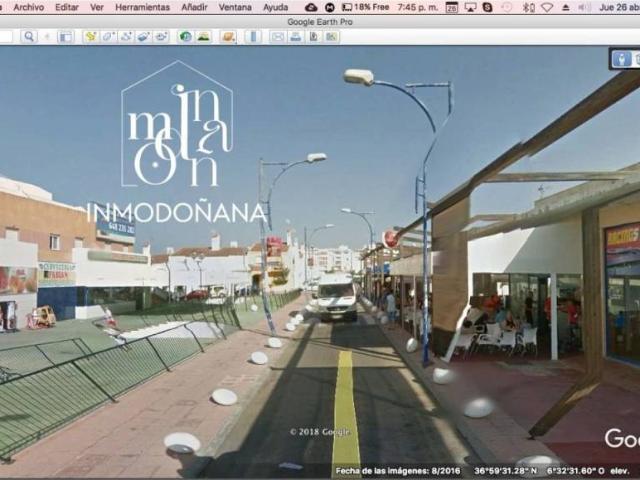Open the calendar 26 menu bar icon
Viewport: 640px width, 480px height.
tap(451, 7)
